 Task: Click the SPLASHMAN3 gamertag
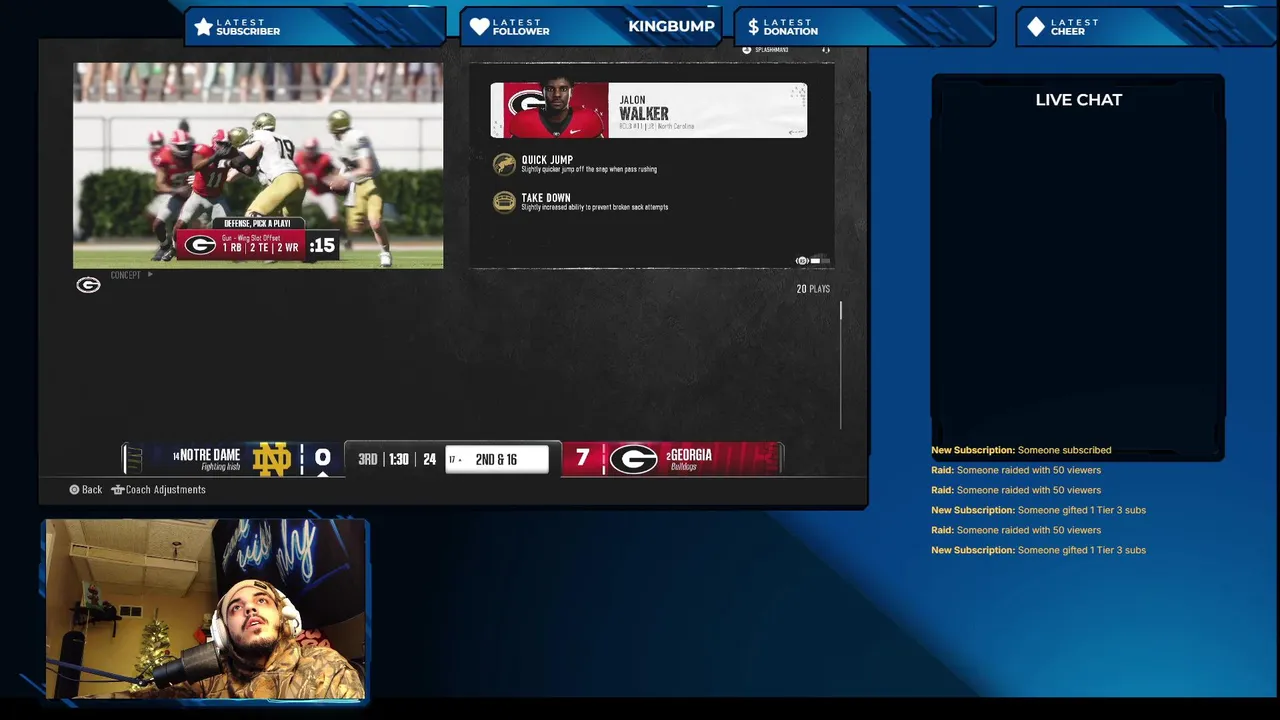click(772, 50)
